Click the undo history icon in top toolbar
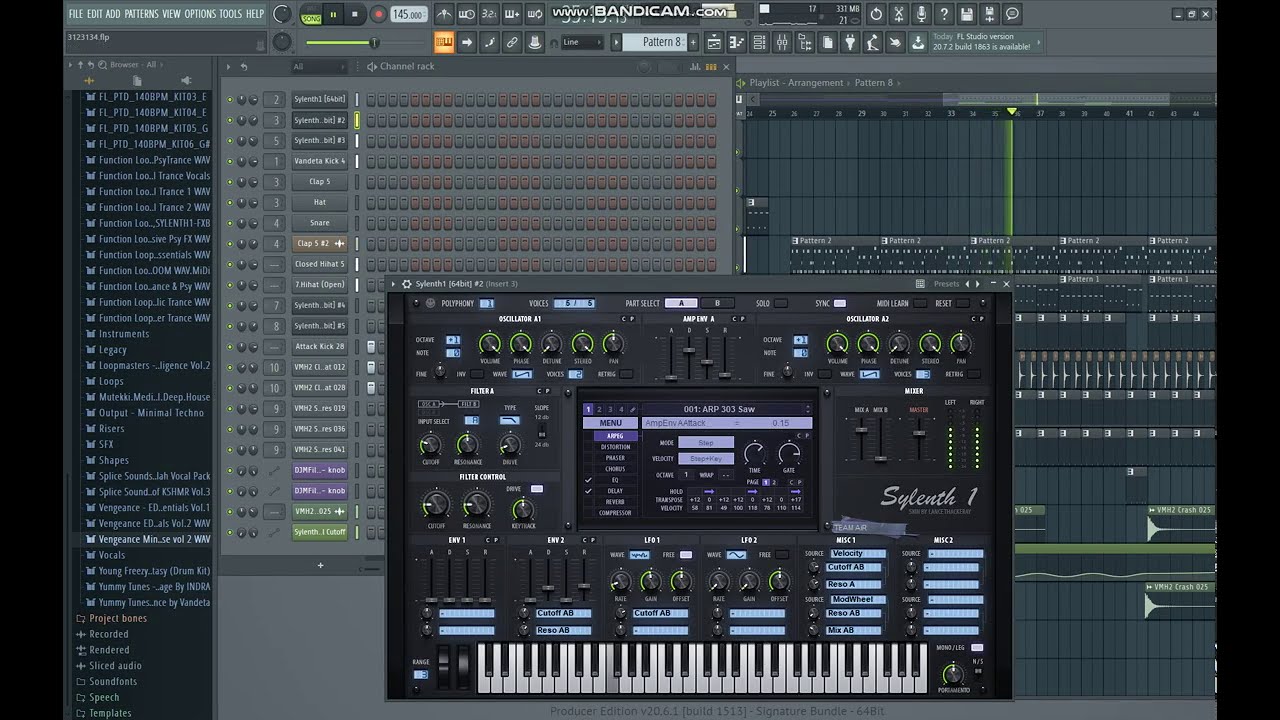 click(x=876, y=14)
